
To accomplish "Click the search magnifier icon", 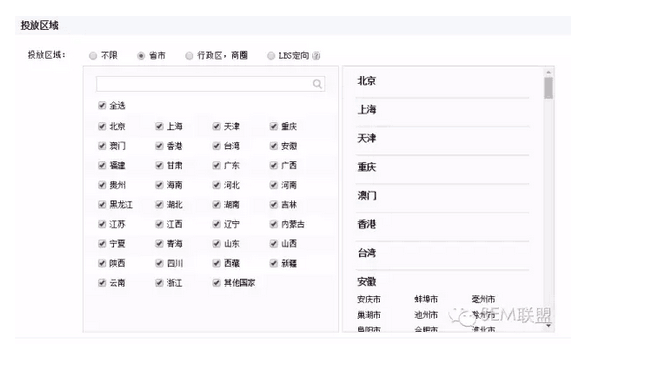I will (x=317, y=84).
